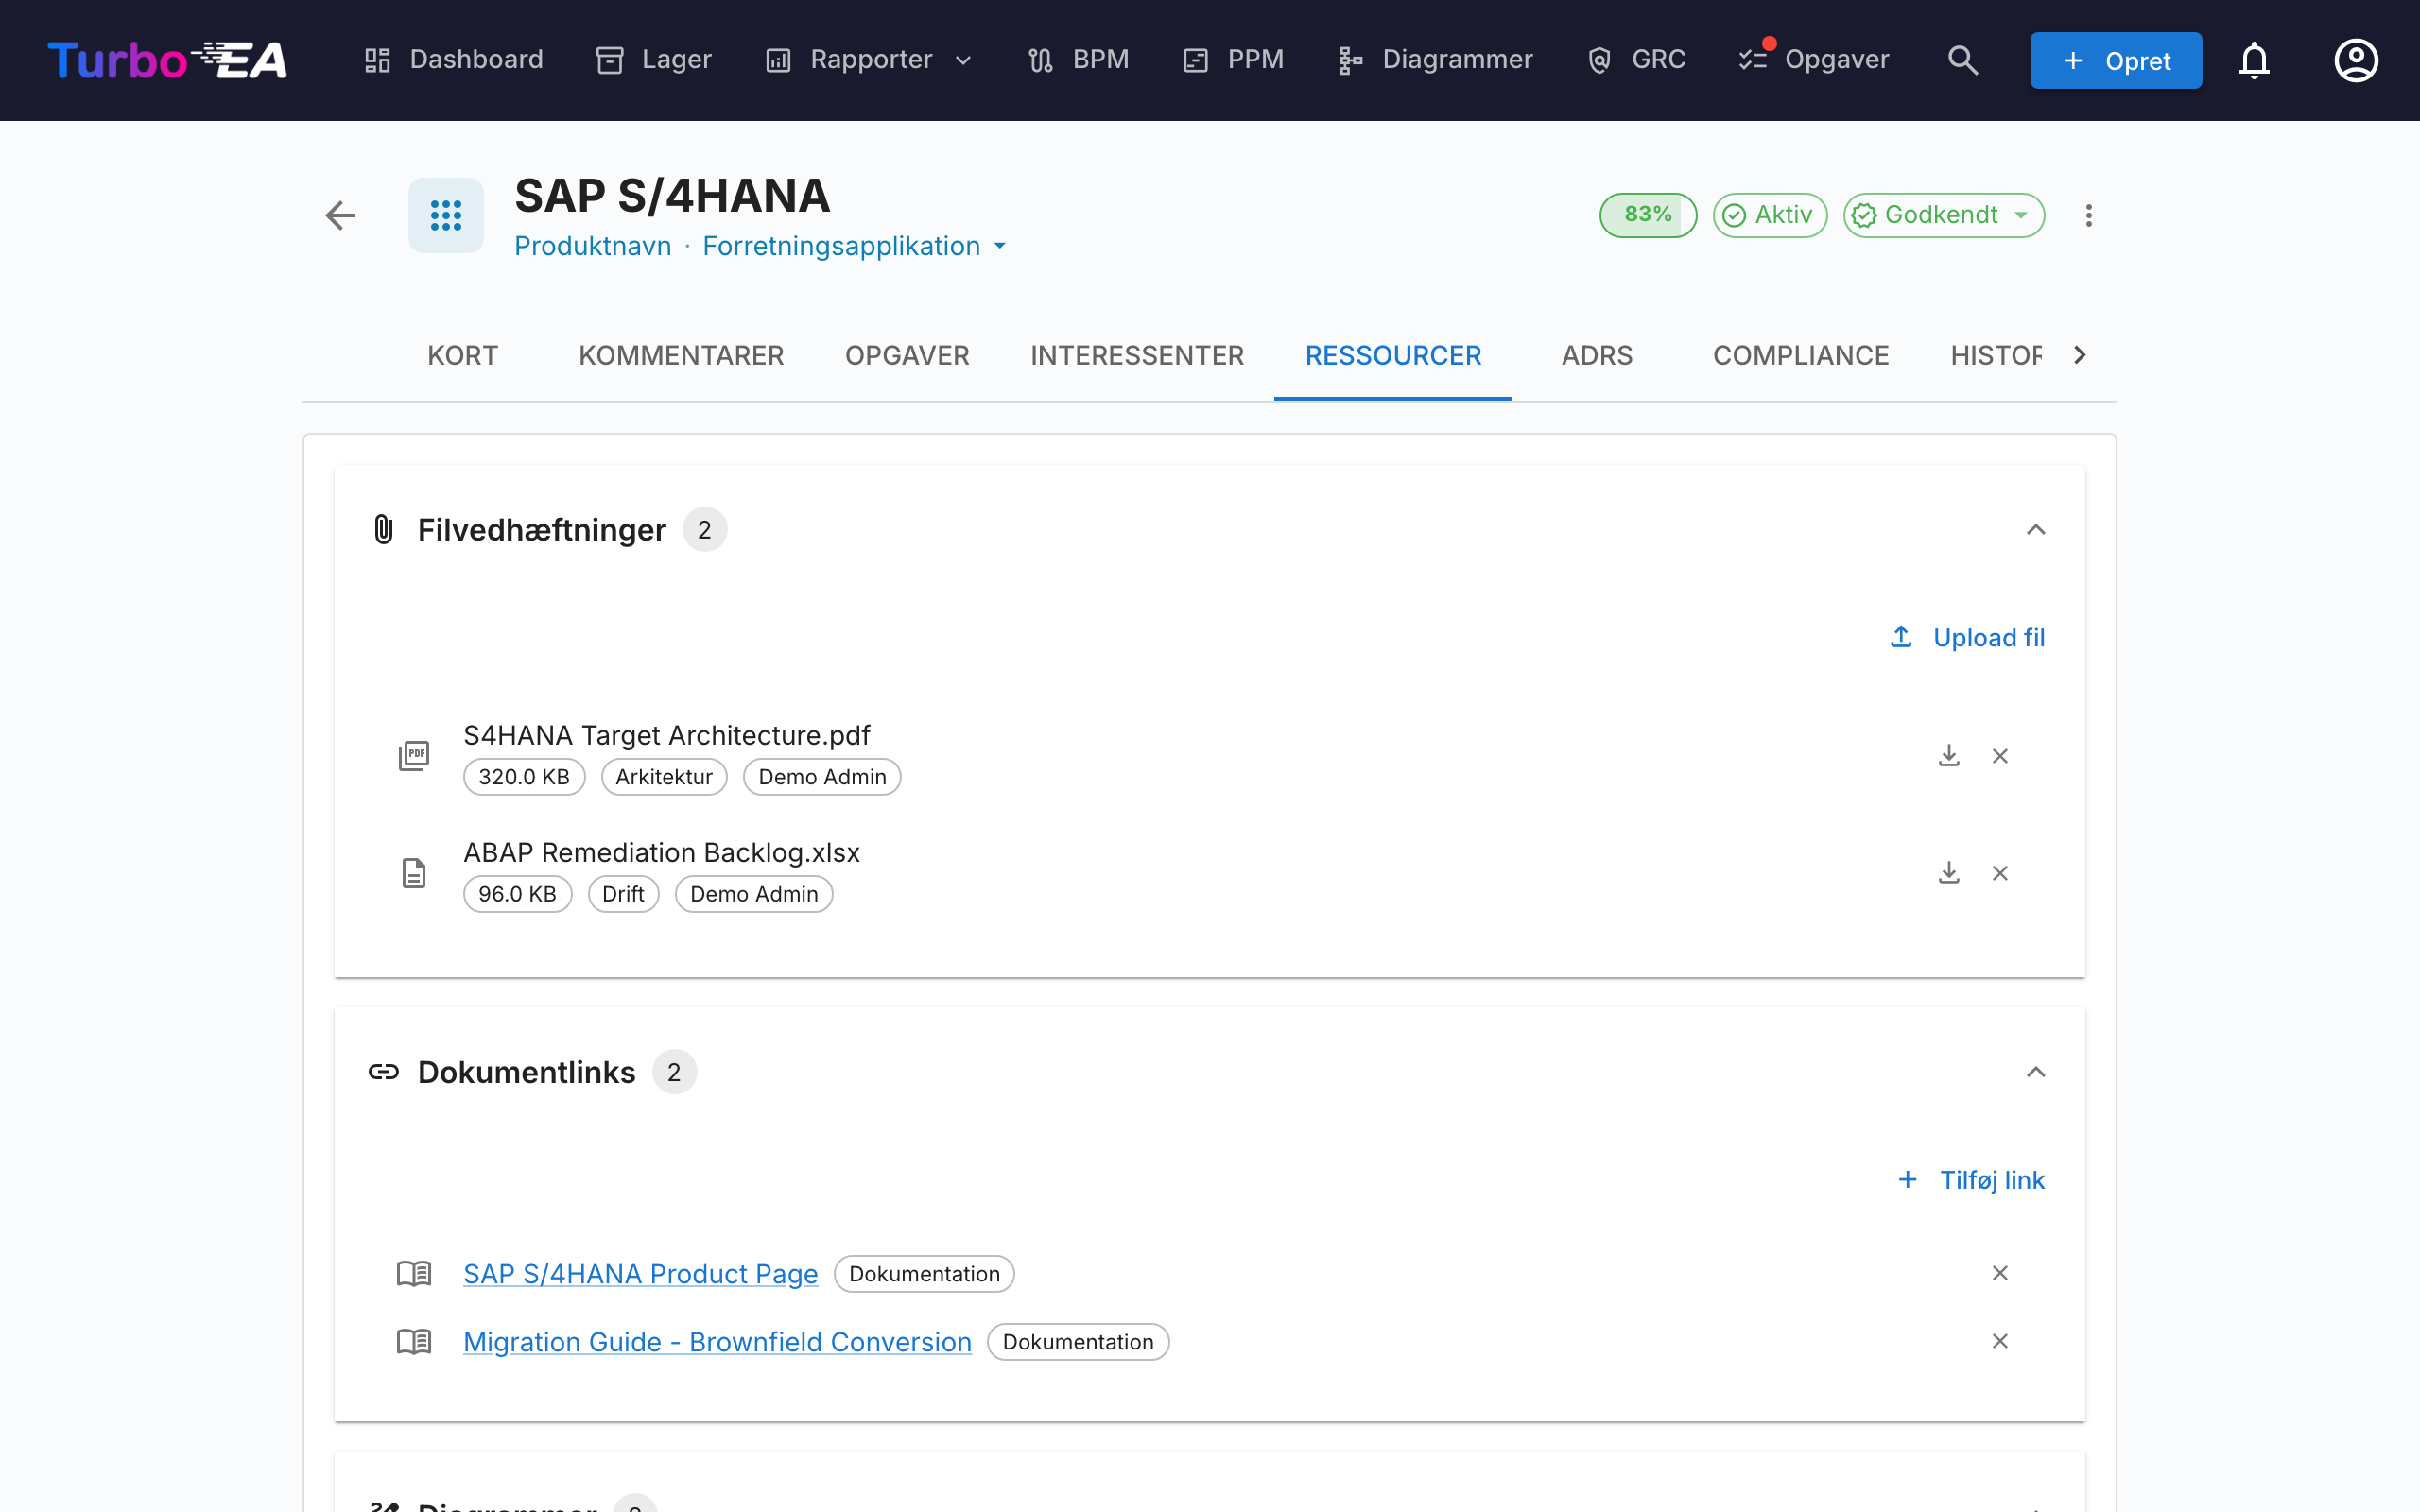The image size is (2420, 1512).
Task: Open the Rapporter dropdown menu
Action: point(868,60)
